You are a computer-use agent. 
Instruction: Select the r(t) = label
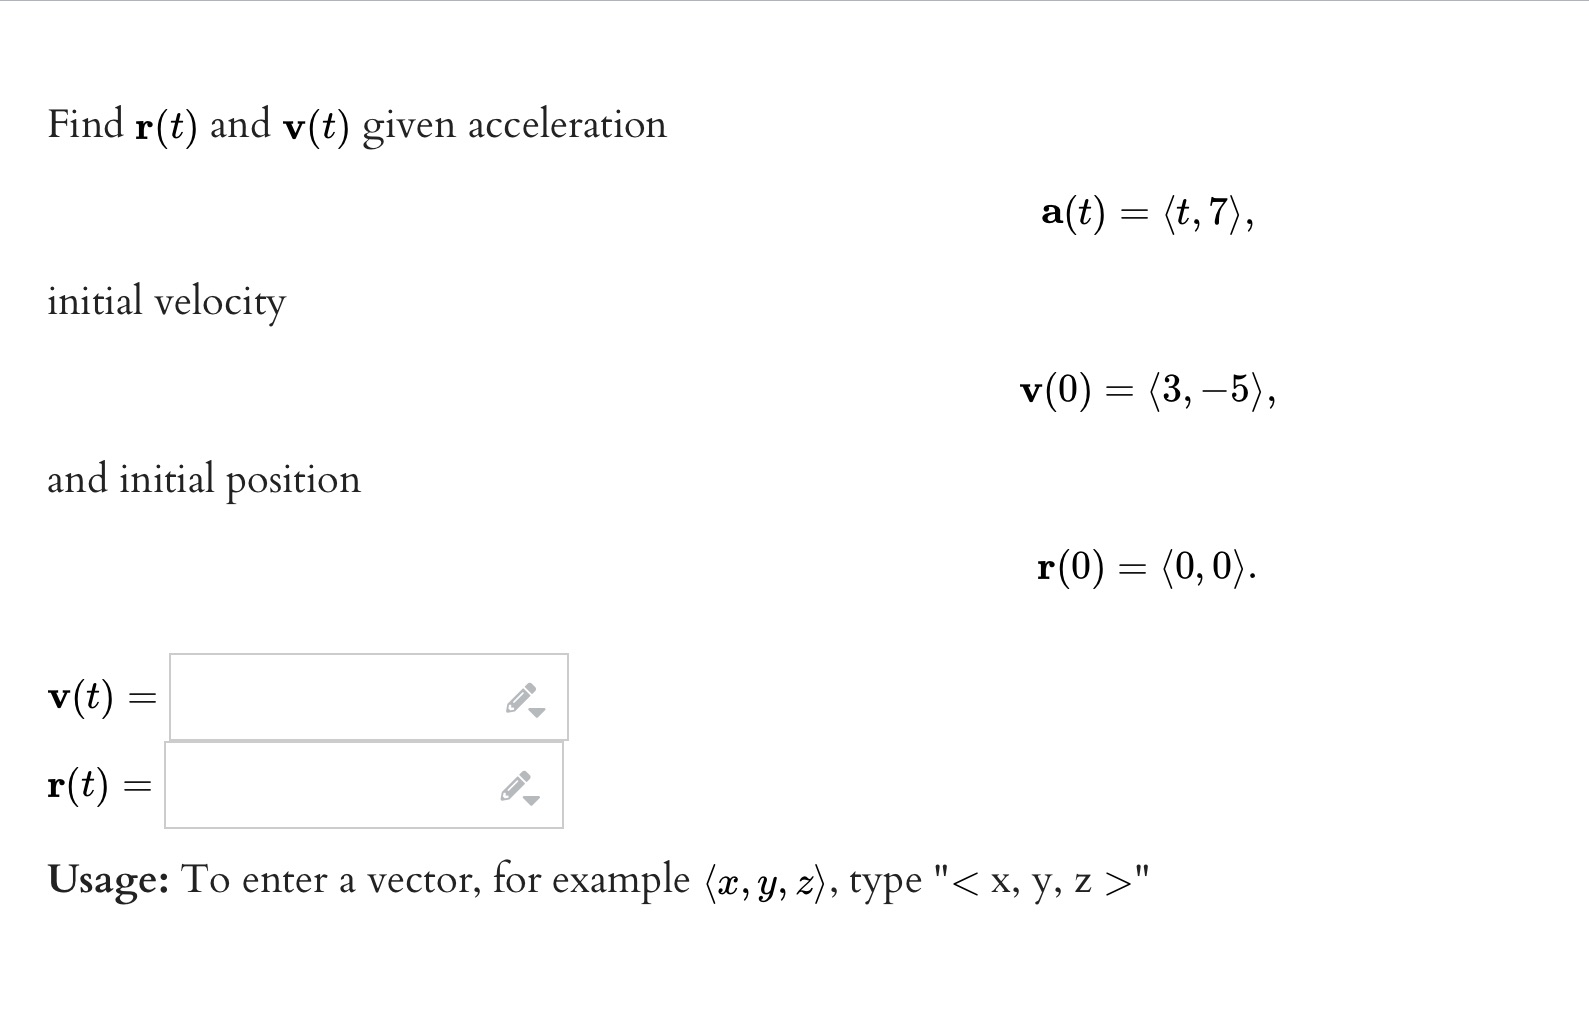98,786
